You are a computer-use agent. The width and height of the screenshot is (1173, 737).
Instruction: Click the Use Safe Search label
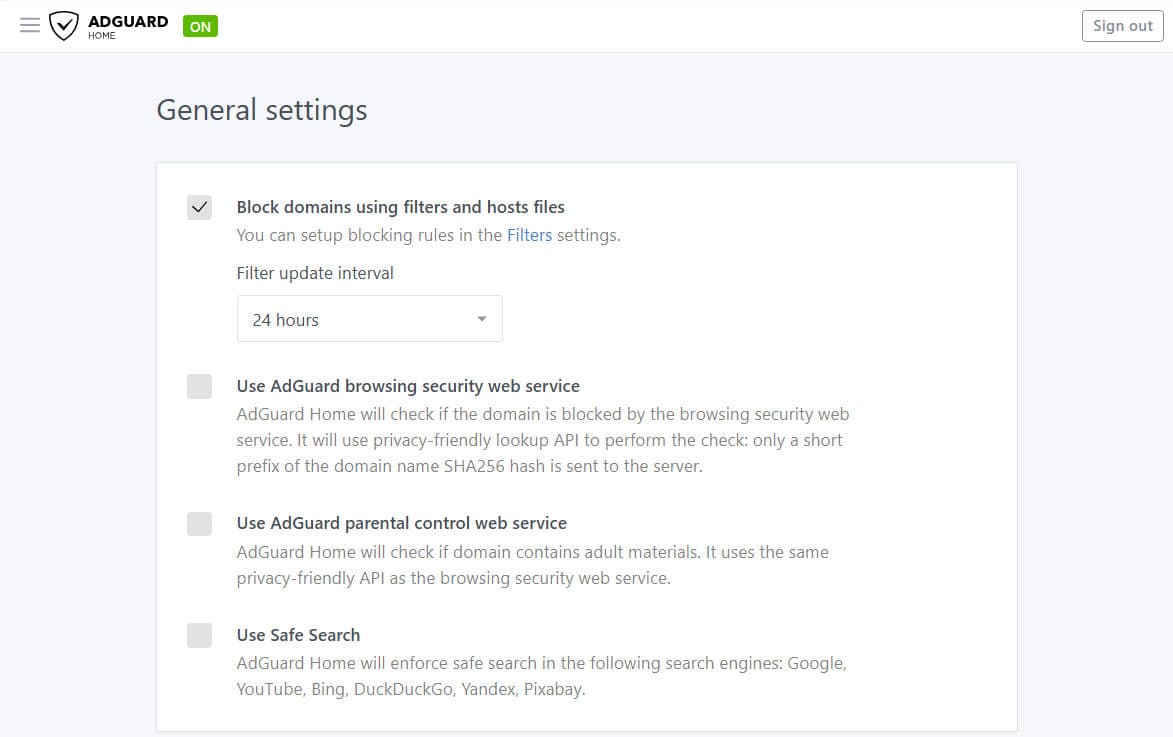298,635
